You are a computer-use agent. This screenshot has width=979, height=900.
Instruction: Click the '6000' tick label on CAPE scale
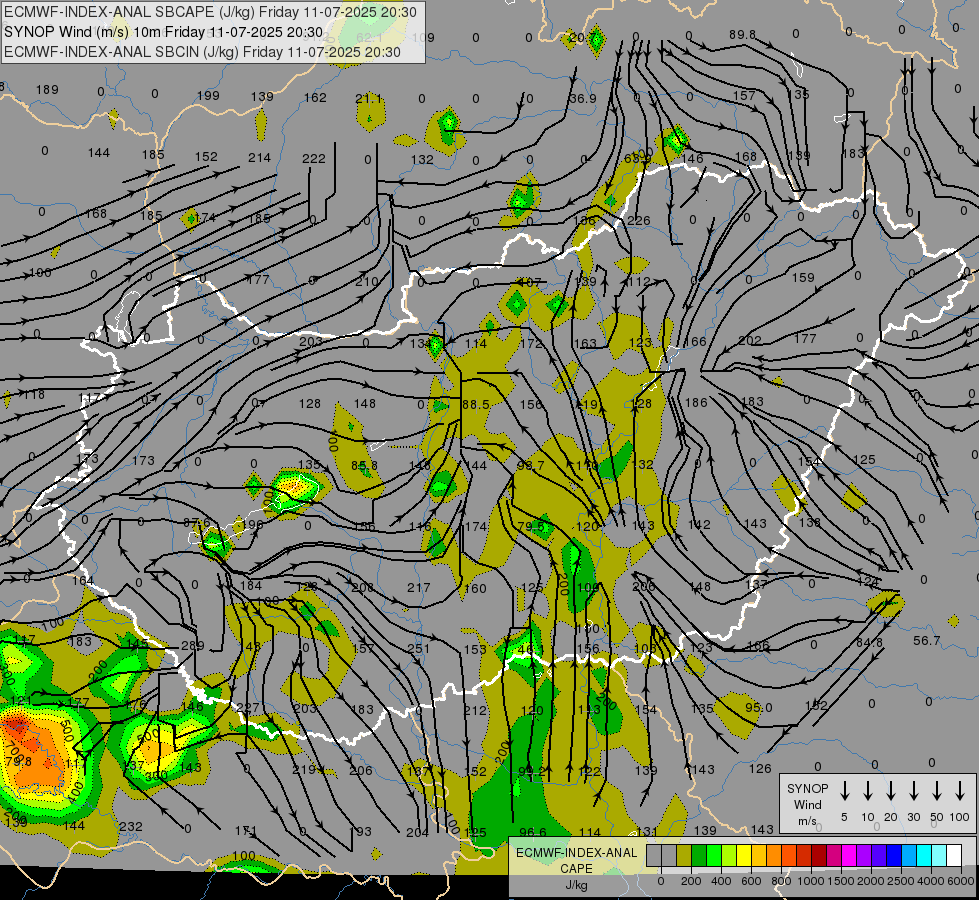click(961, 881)
